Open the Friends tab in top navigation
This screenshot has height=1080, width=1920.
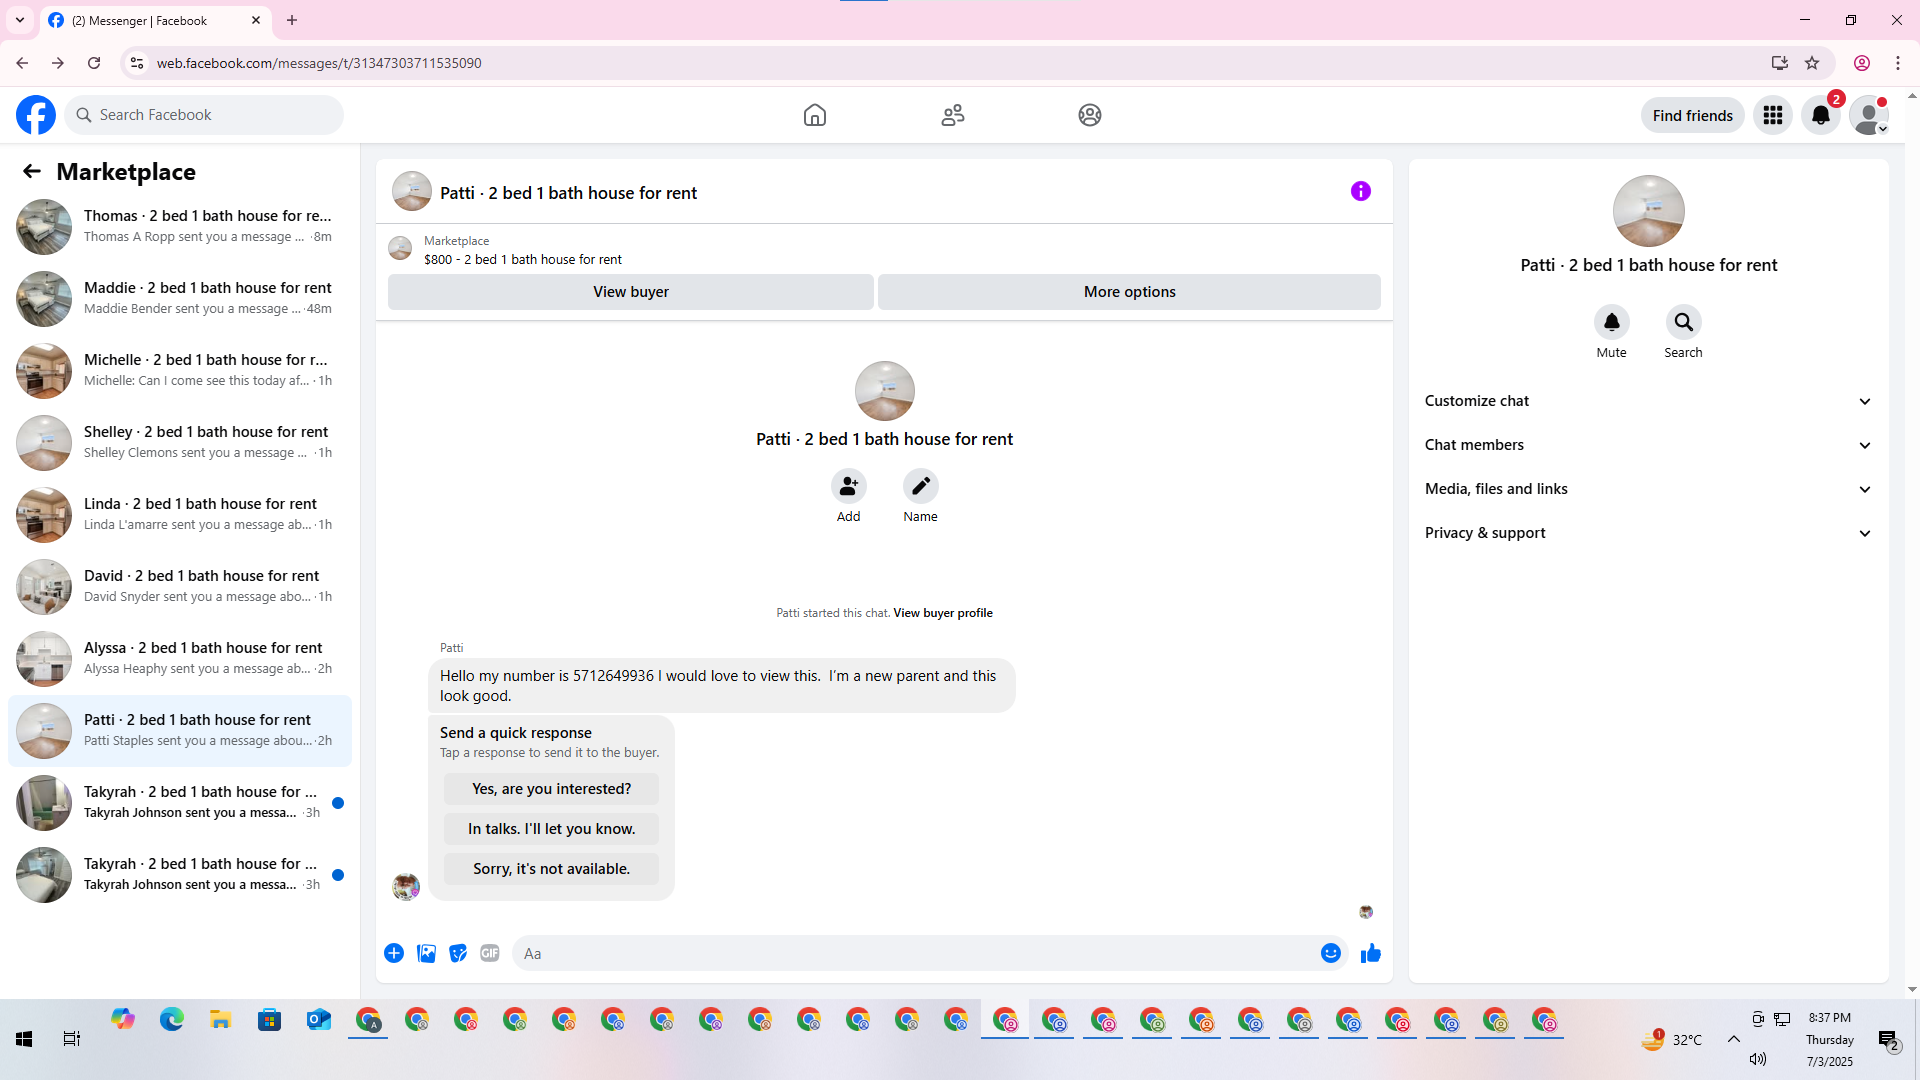pos(952,115)
